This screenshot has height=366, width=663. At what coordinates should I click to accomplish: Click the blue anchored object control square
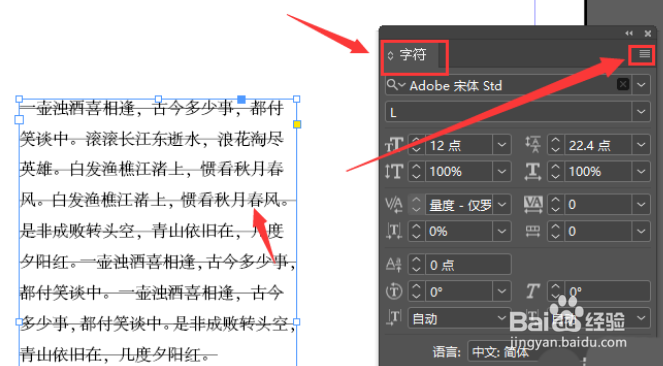click(x=241, y=99)
